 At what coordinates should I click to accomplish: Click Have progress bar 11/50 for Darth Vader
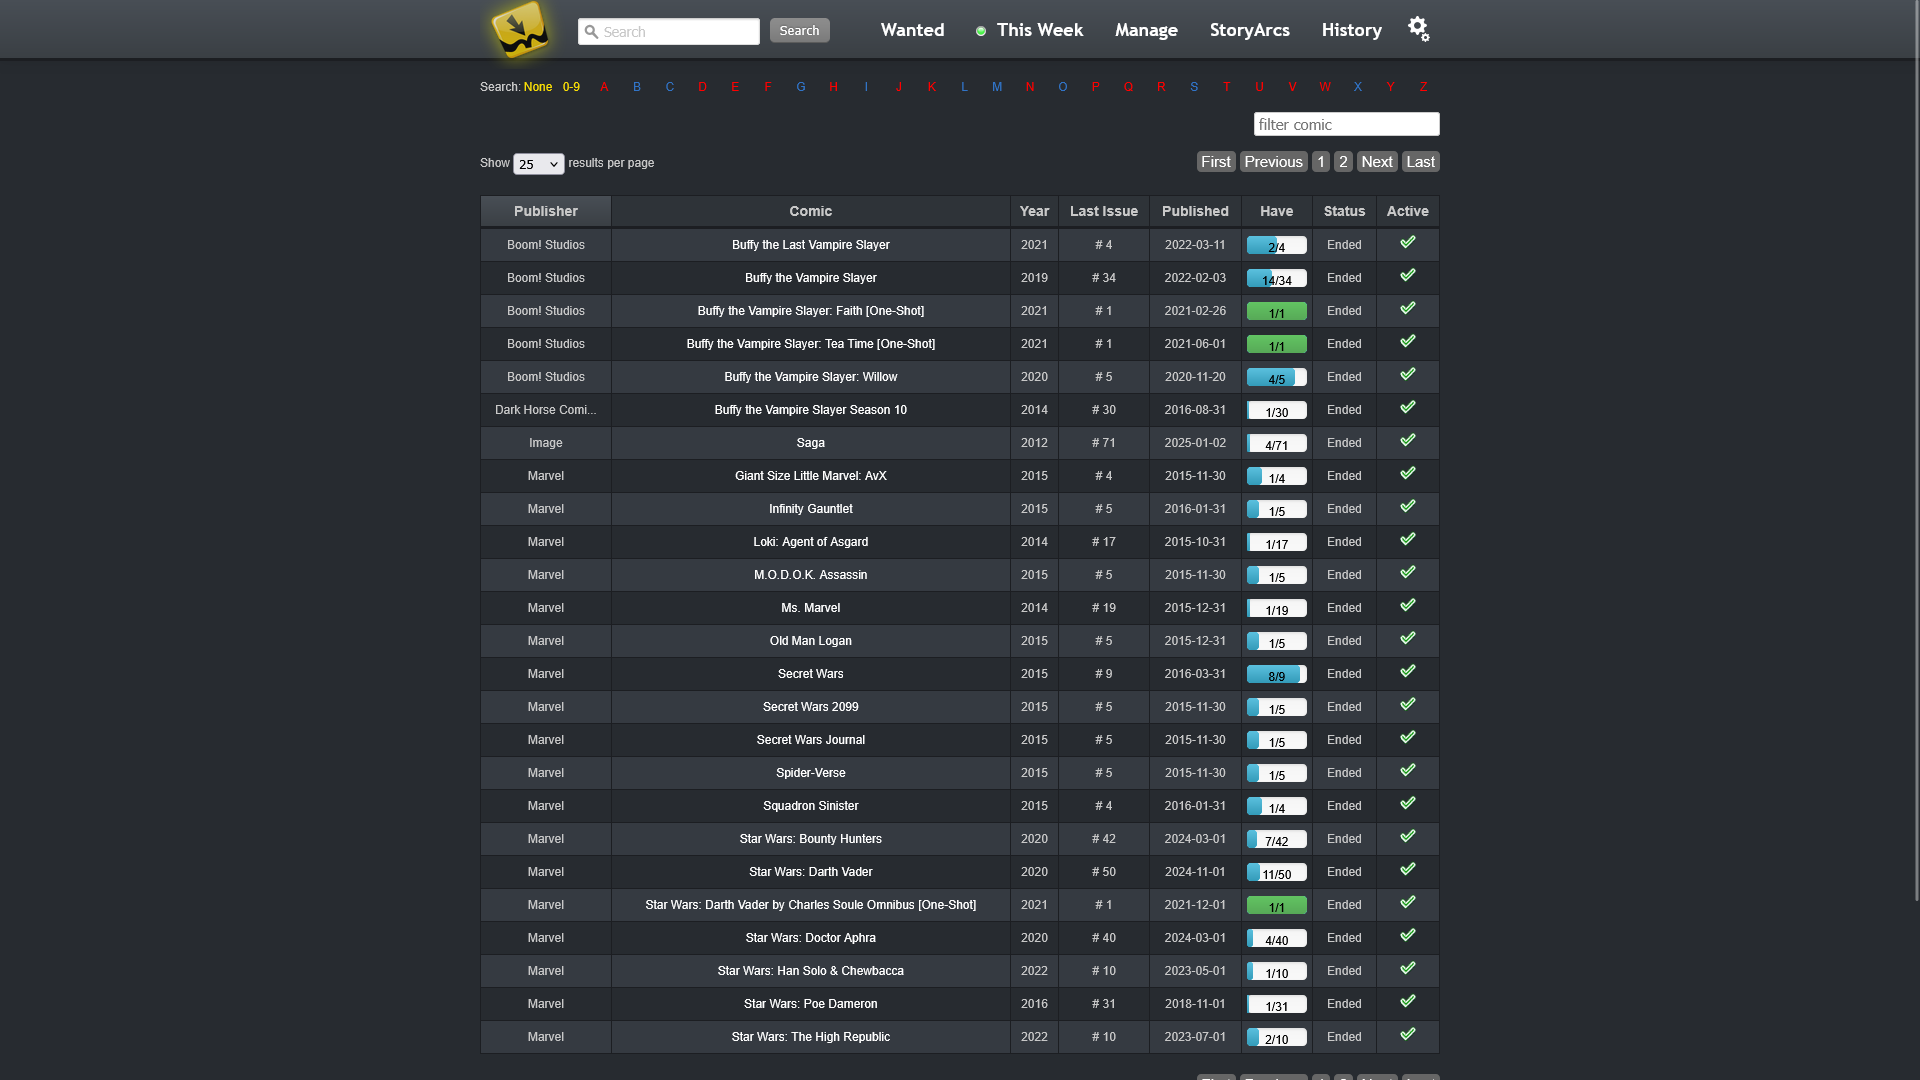point(1276,872)
